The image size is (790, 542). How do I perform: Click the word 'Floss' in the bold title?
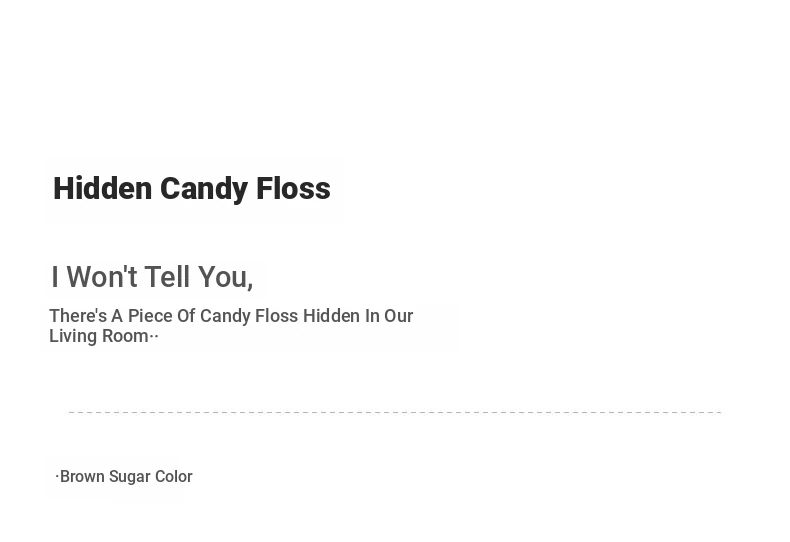point(293,188)
